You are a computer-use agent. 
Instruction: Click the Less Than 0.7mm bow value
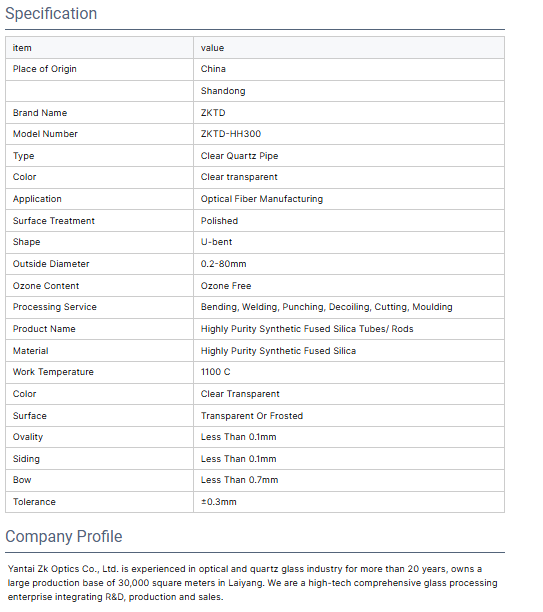pos(239,480)
